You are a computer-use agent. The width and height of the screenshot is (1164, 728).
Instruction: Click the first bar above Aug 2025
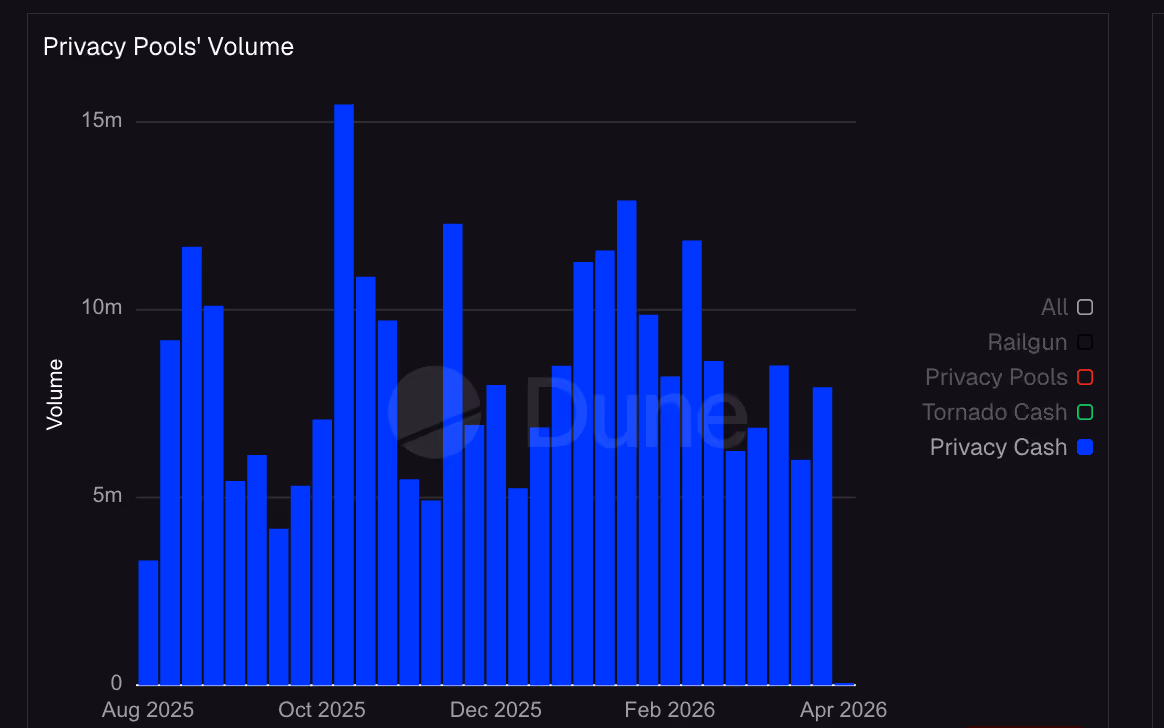(148, 622)
